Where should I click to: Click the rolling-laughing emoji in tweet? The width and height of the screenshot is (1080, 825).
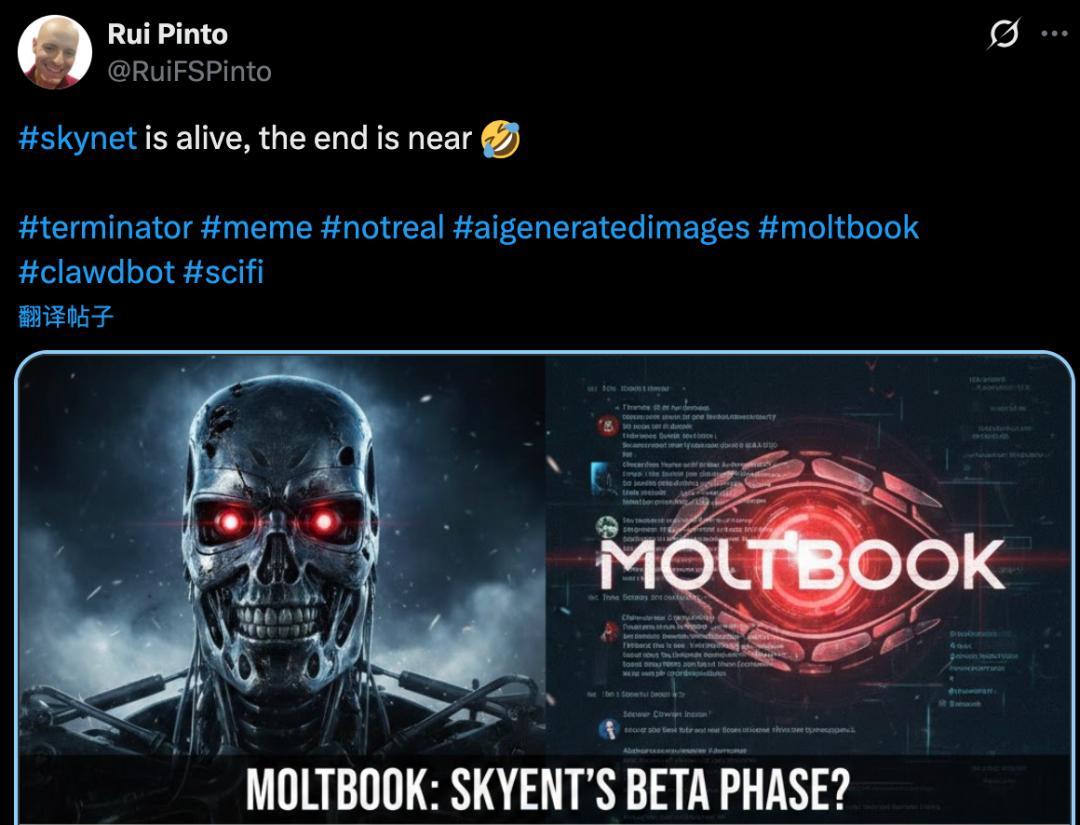pyautogui.click(x=501, y=139)
